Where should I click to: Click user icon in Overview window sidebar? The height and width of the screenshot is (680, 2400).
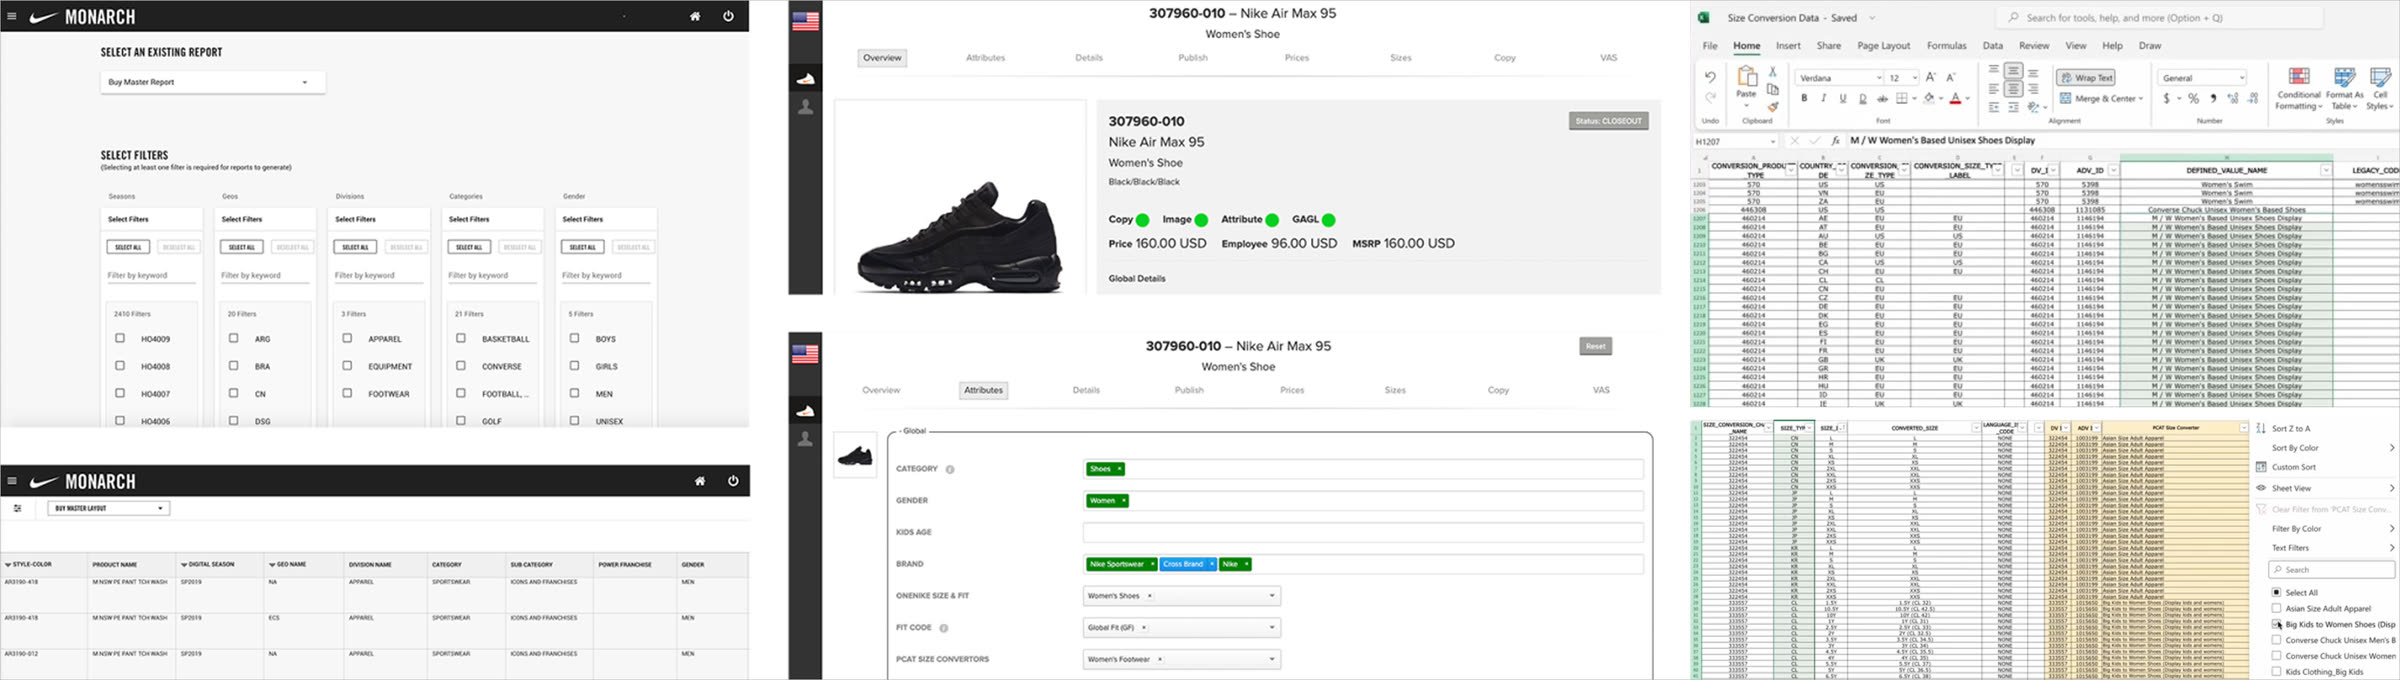[x=805, y=107]
